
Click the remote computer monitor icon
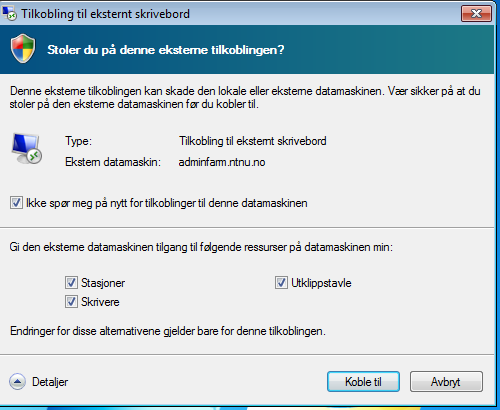point(27,149)
